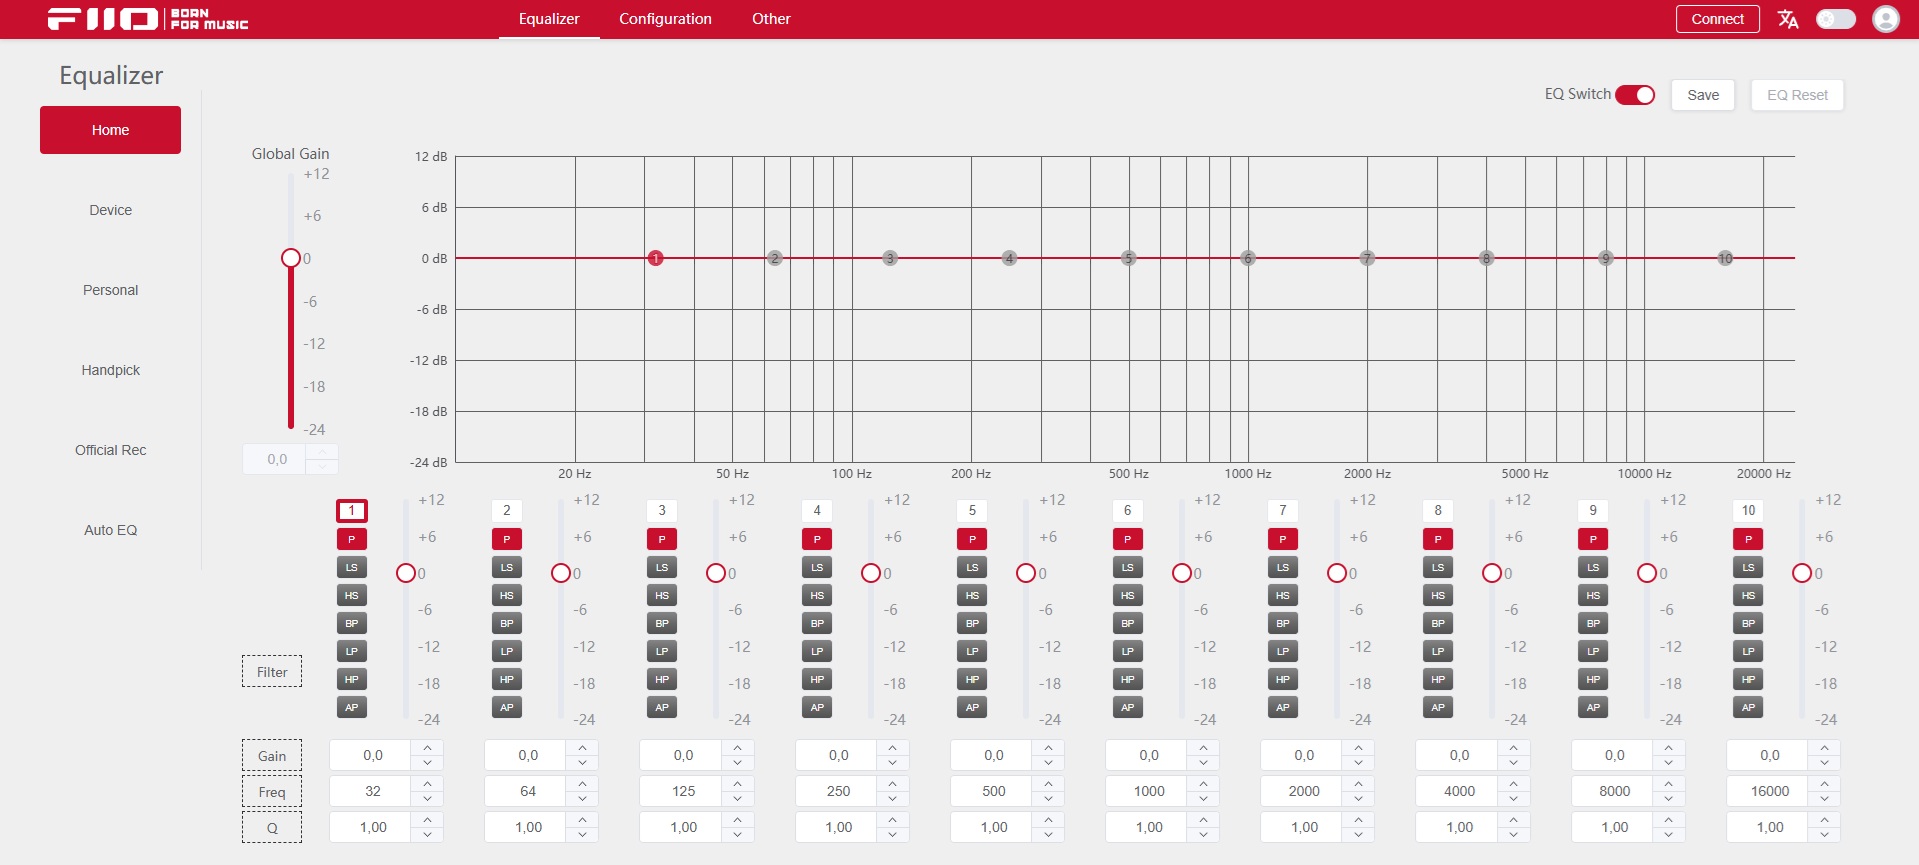The width and height of the screenshot is (1919, 865).
Task: Select HS filter for band 3
Action: tap(662, 595)
